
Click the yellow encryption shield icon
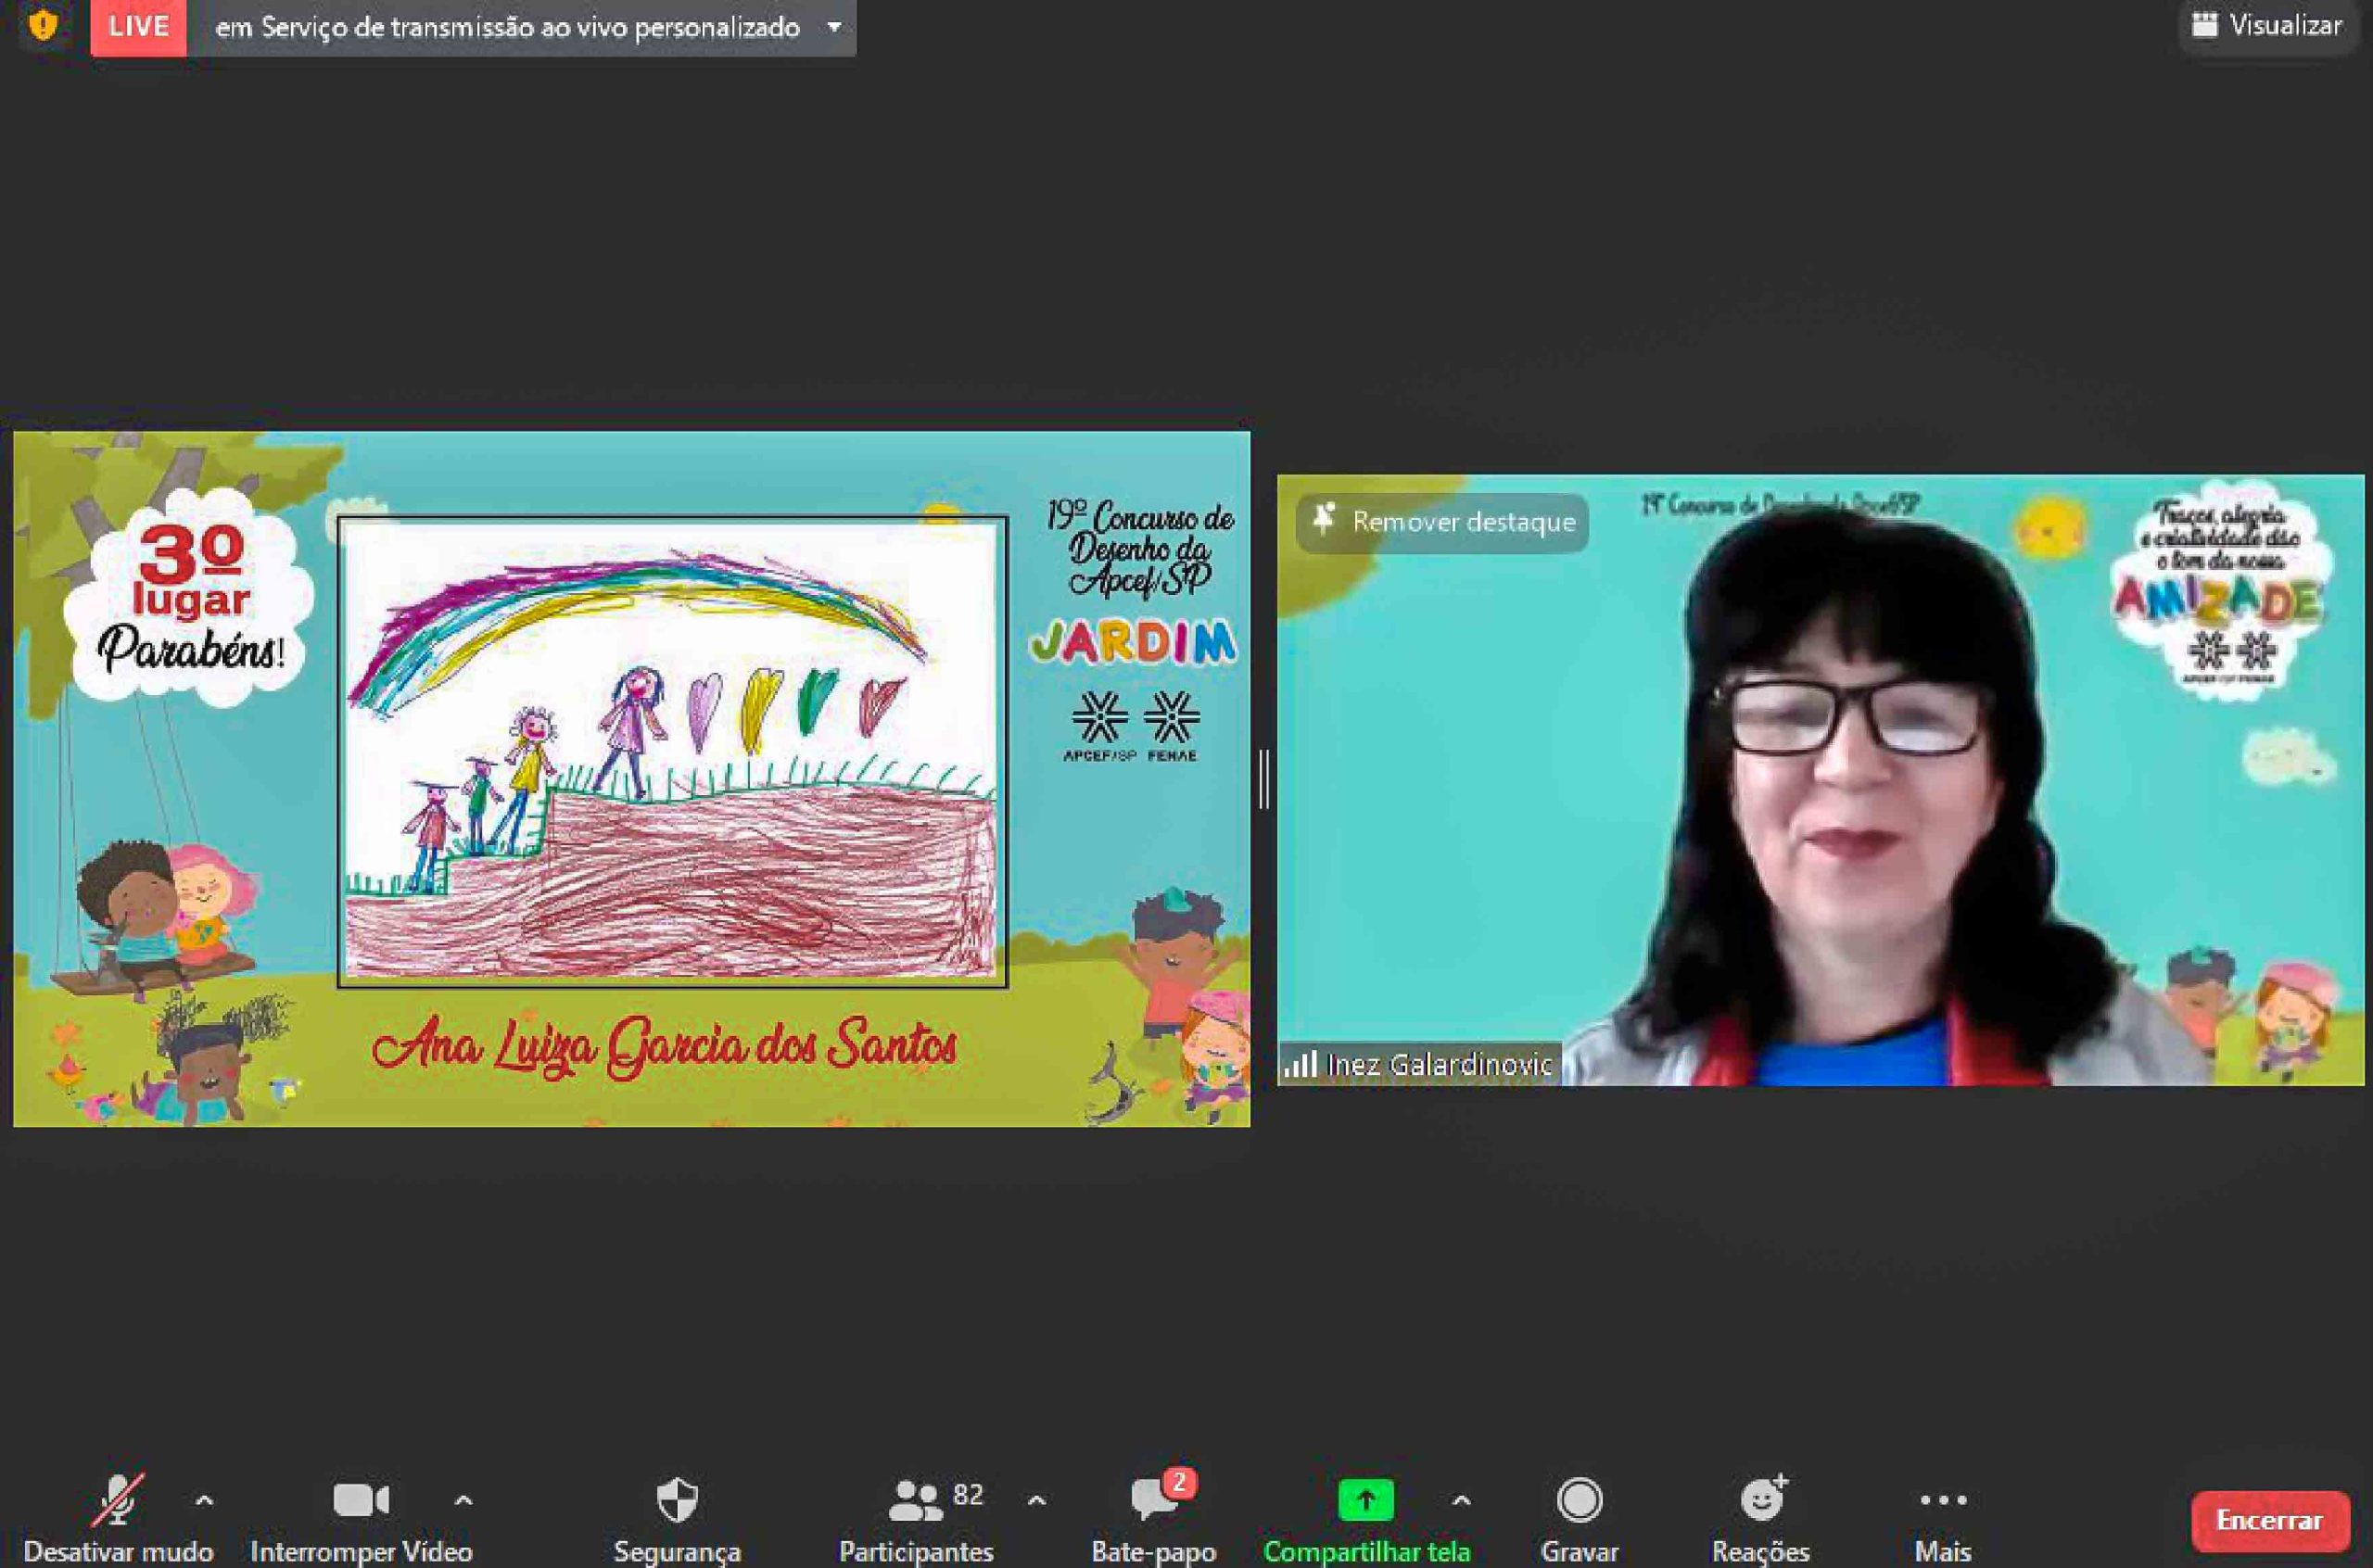[43, 24]
